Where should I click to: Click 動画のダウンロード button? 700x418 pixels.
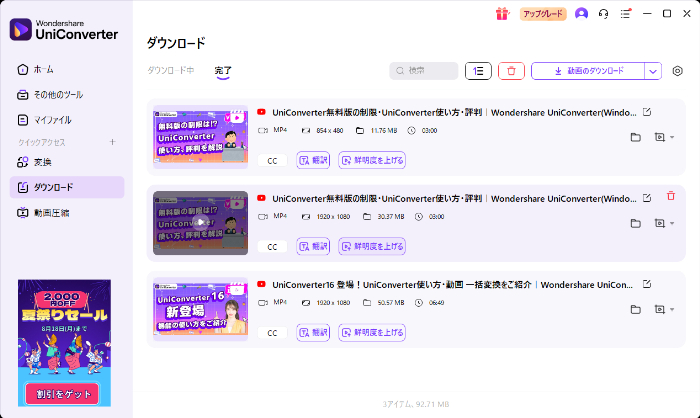click(x=588, y=71)
